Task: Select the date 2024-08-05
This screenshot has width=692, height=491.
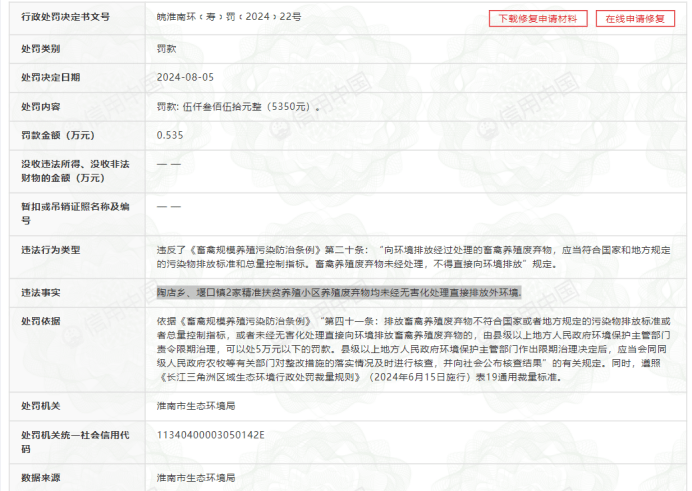Action: pyautogui.click(x=185, y=77)
